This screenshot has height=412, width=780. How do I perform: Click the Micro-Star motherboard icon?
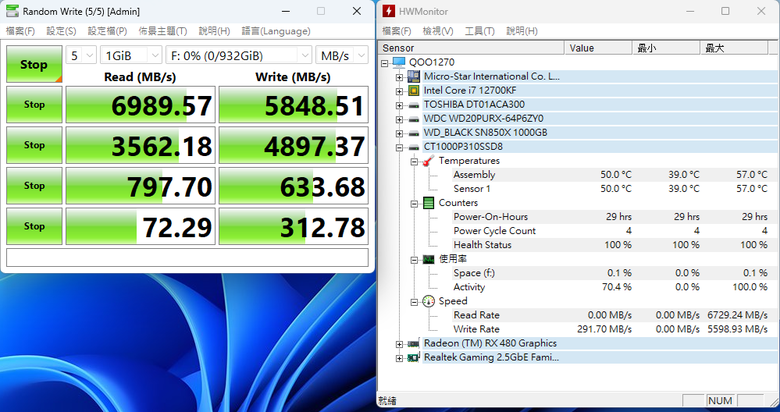click(413, 77)
